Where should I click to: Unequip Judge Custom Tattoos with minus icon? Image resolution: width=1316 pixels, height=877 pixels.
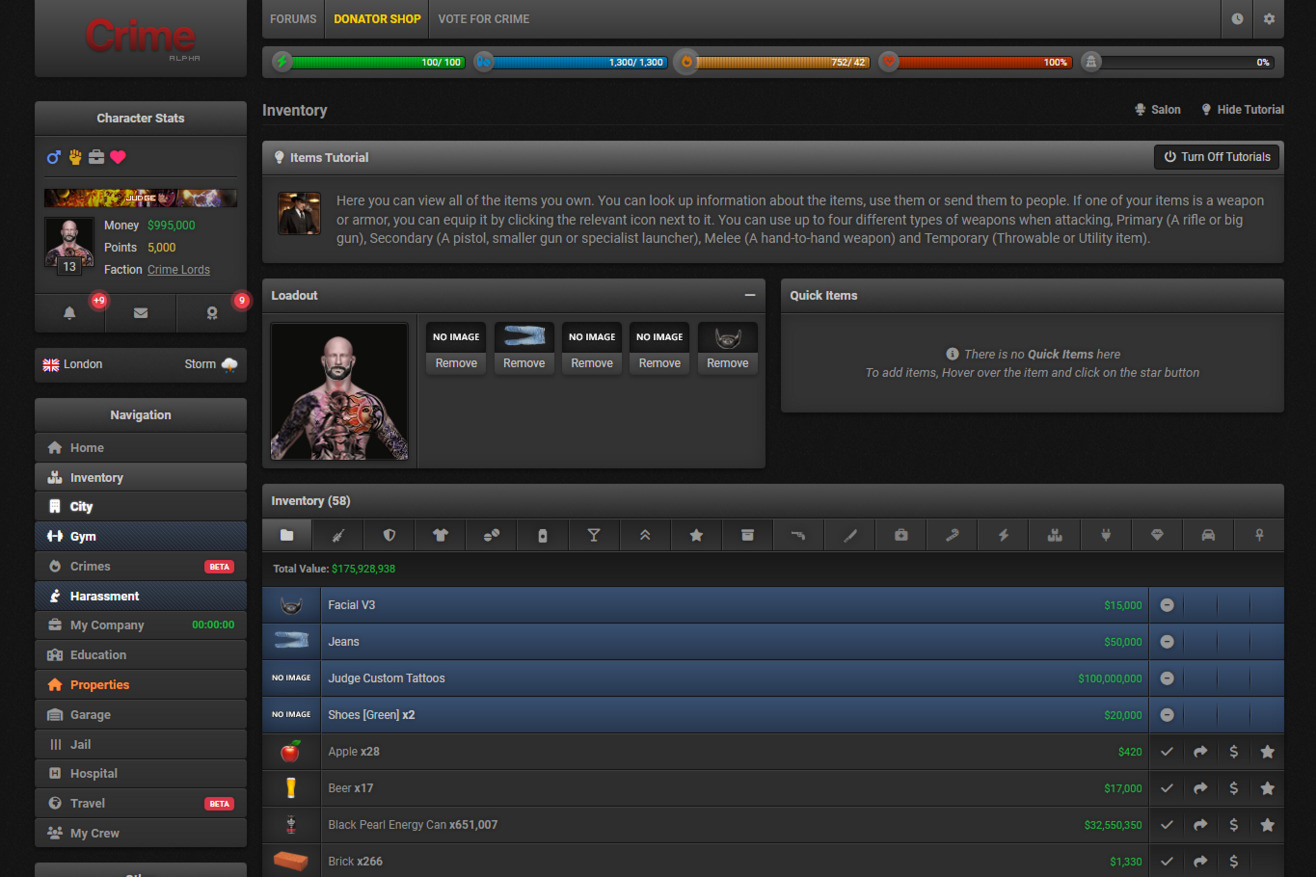pyautogui.click(x=1167, y=678)
